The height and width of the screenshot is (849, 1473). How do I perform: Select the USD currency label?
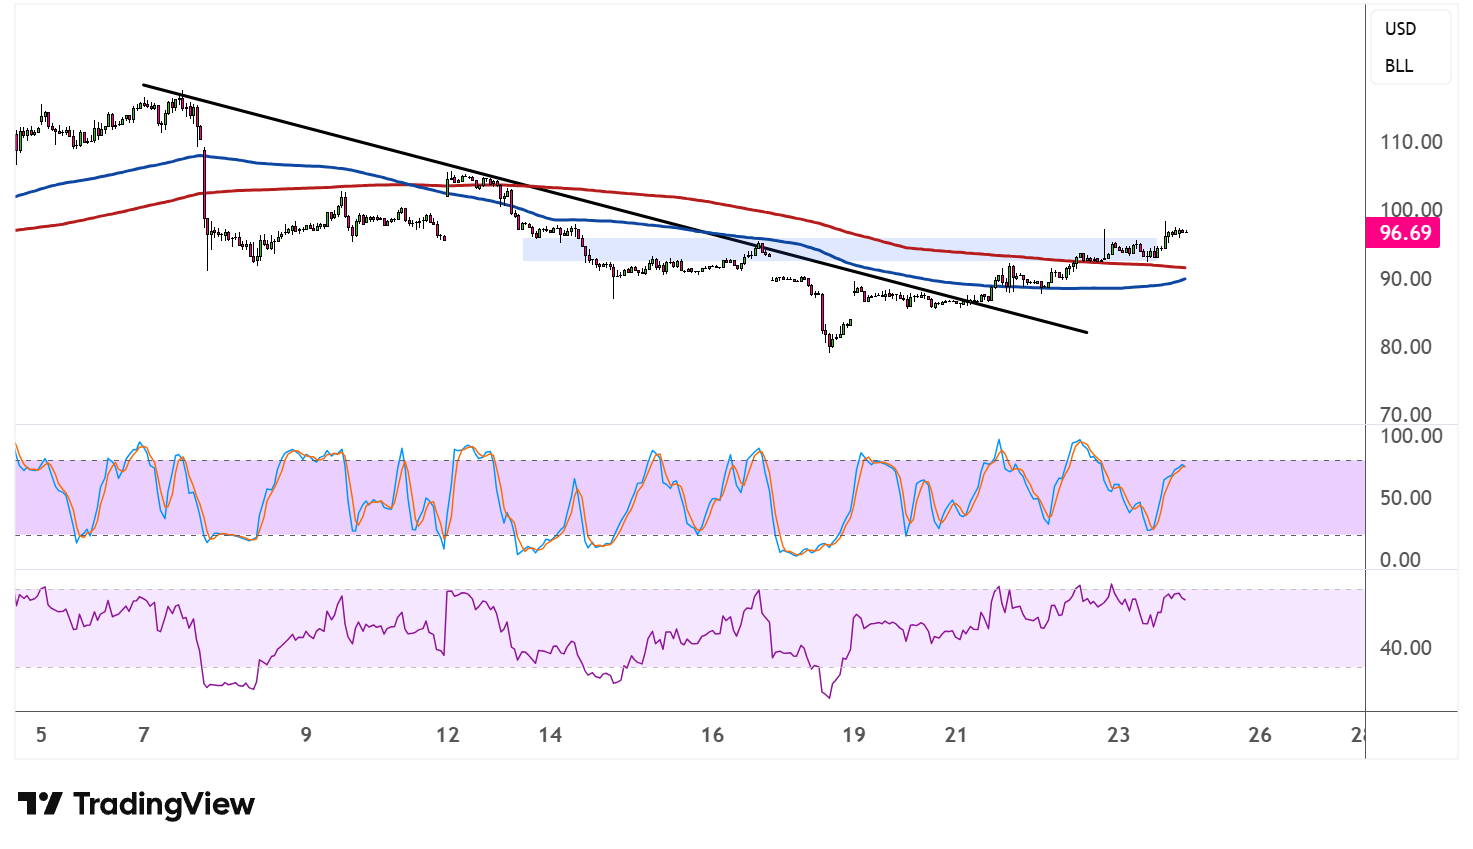point(1400,29)
